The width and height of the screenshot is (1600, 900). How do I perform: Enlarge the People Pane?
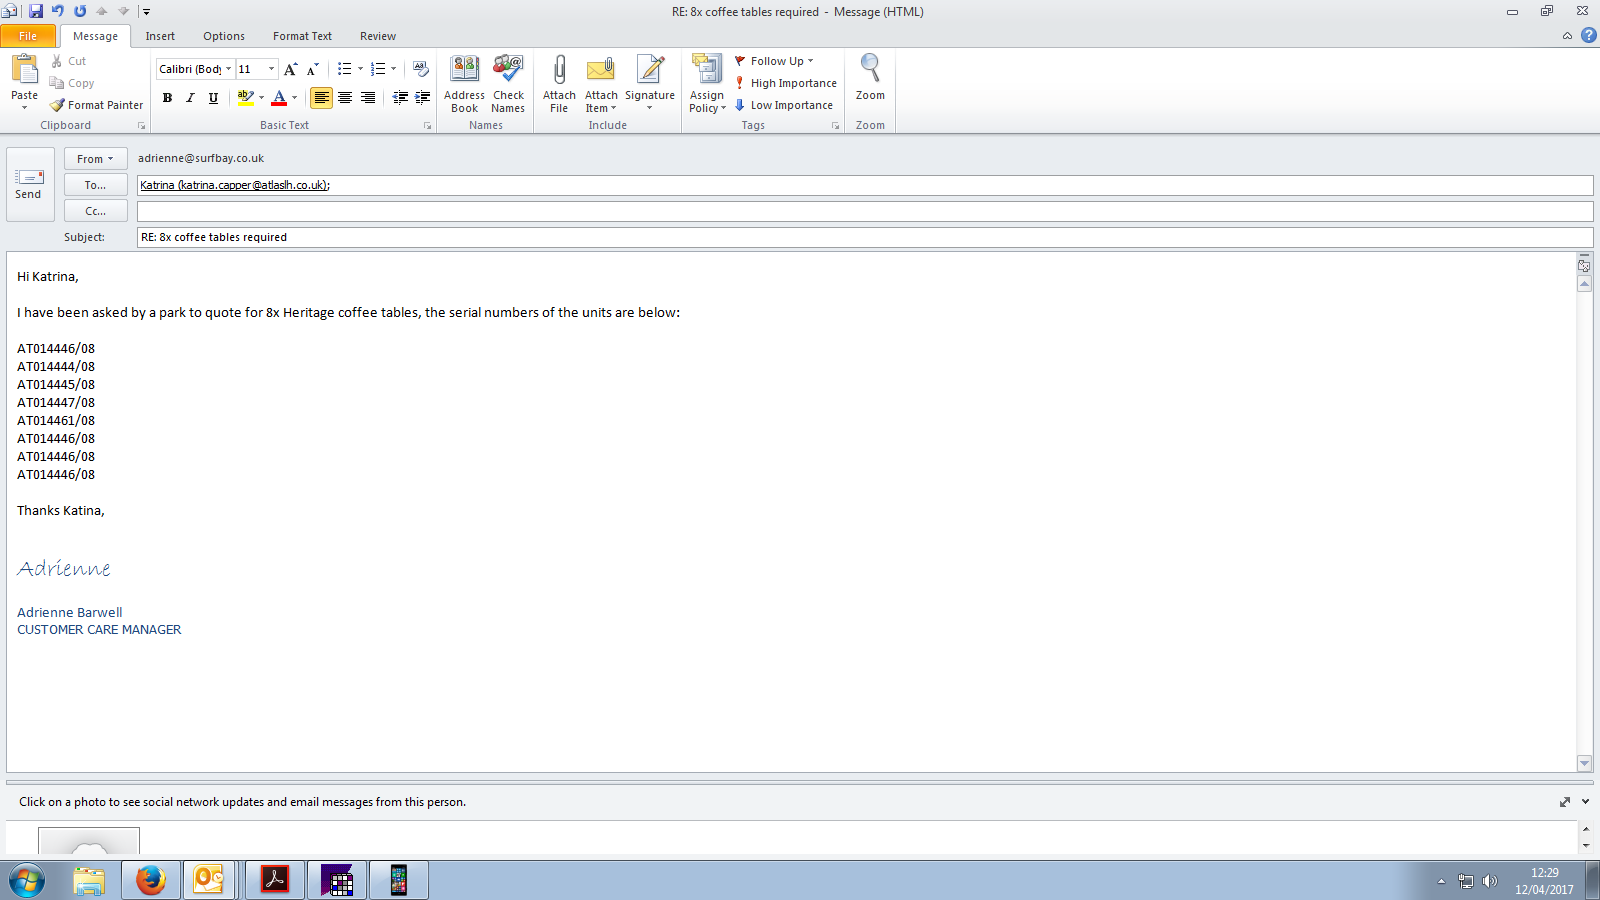coord(1565,802)
